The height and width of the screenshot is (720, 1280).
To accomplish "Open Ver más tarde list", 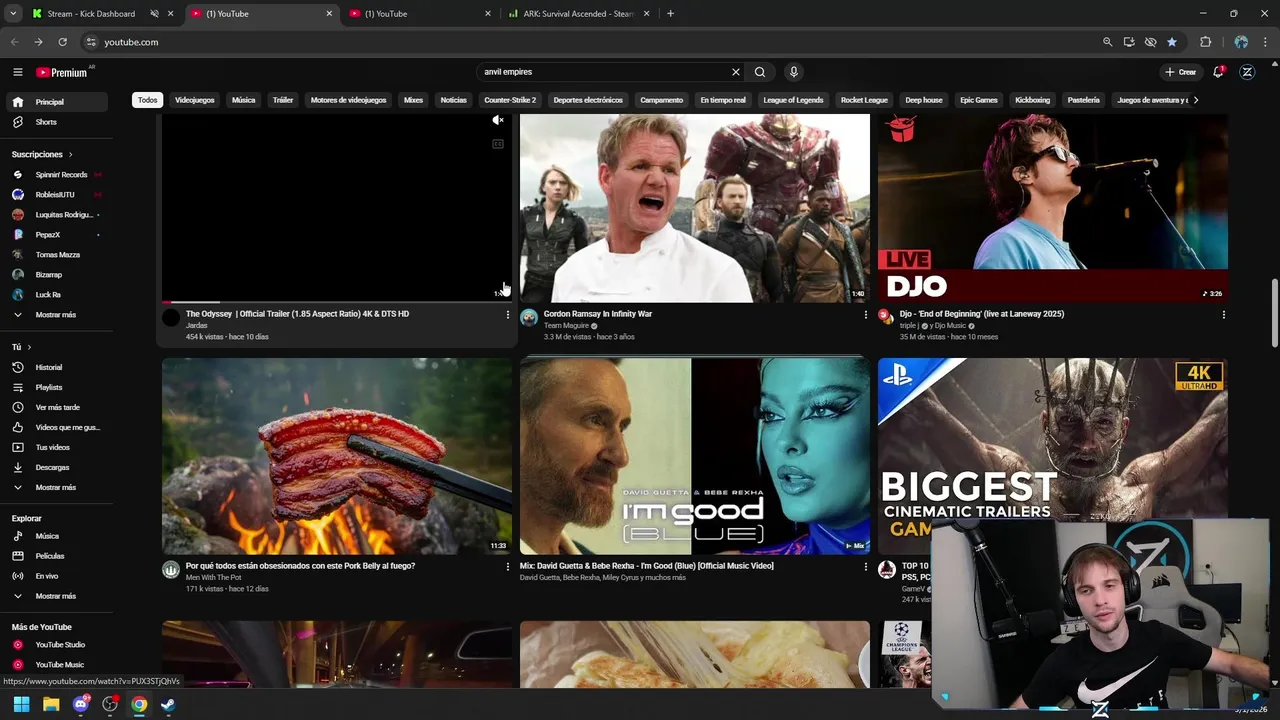I will pos(56,407).
